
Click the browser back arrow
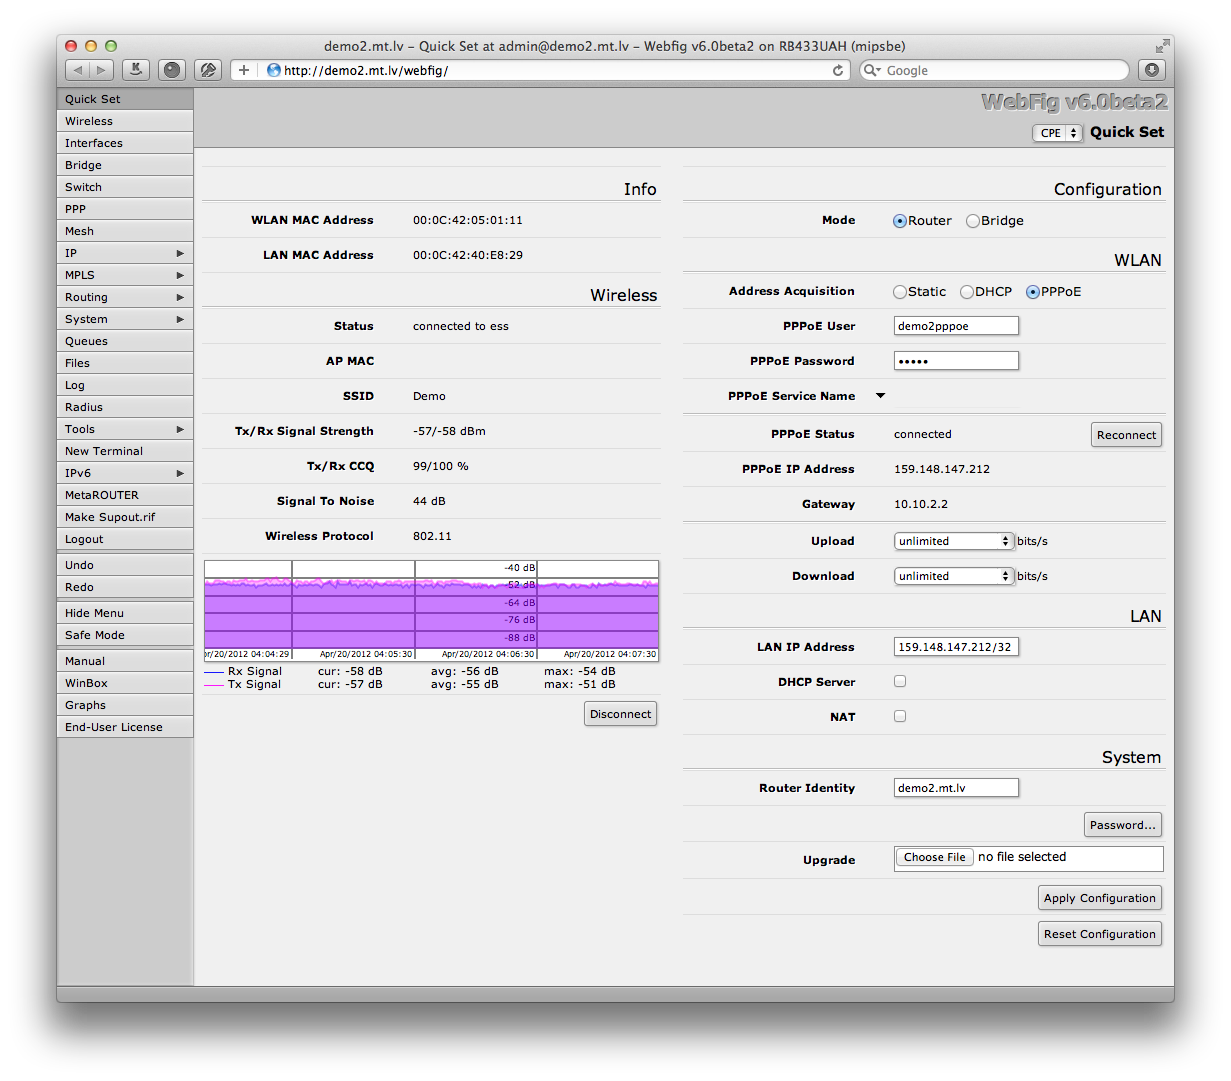click(x=76, y=69)
